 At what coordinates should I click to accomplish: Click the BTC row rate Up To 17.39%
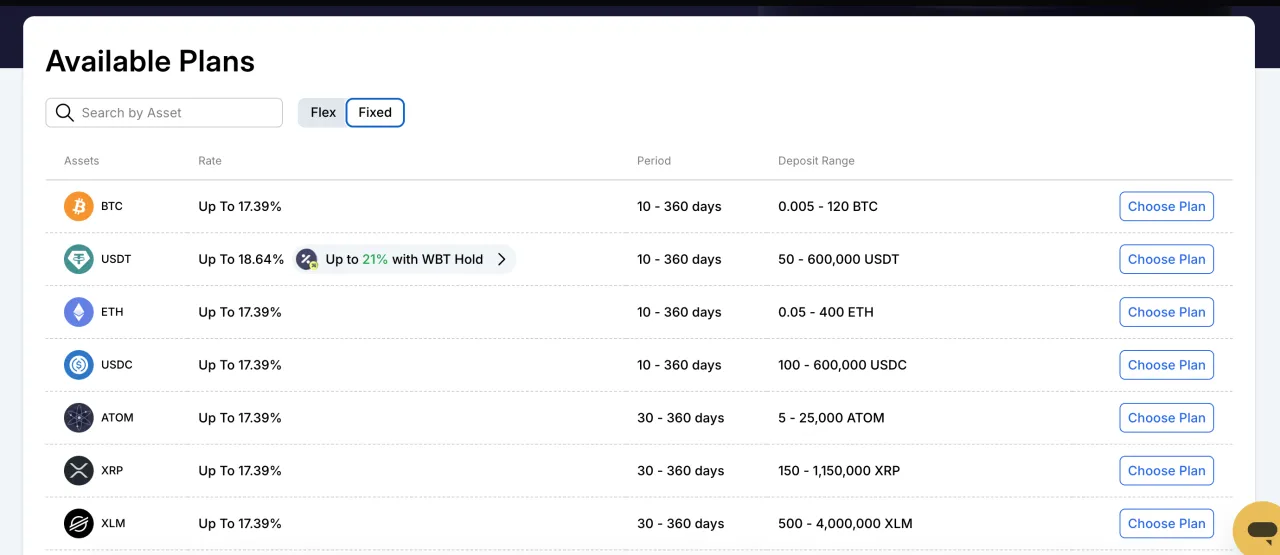(240, 207)
